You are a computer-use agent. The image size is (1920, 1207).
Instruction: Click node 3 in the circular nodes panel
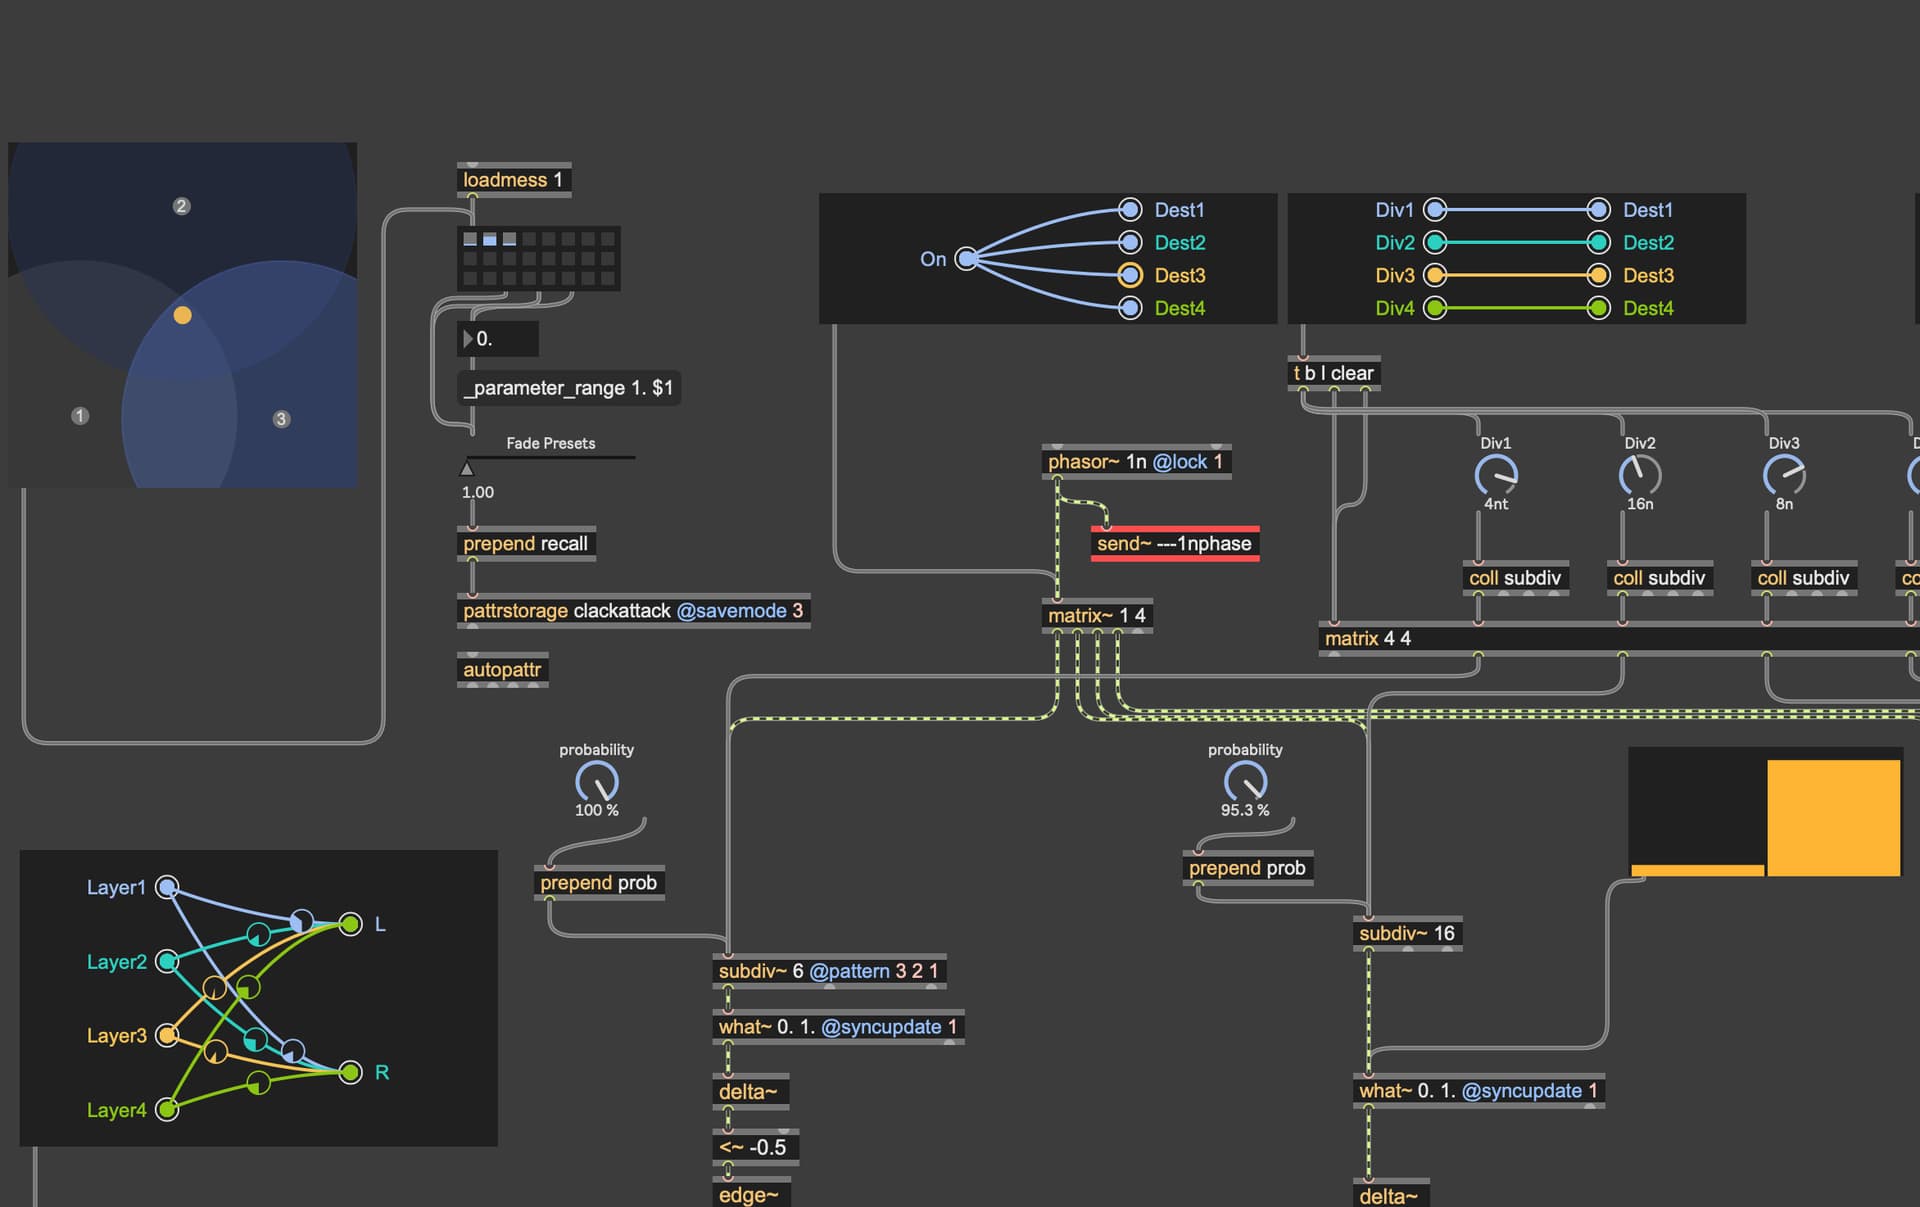[x=281, y=419]
